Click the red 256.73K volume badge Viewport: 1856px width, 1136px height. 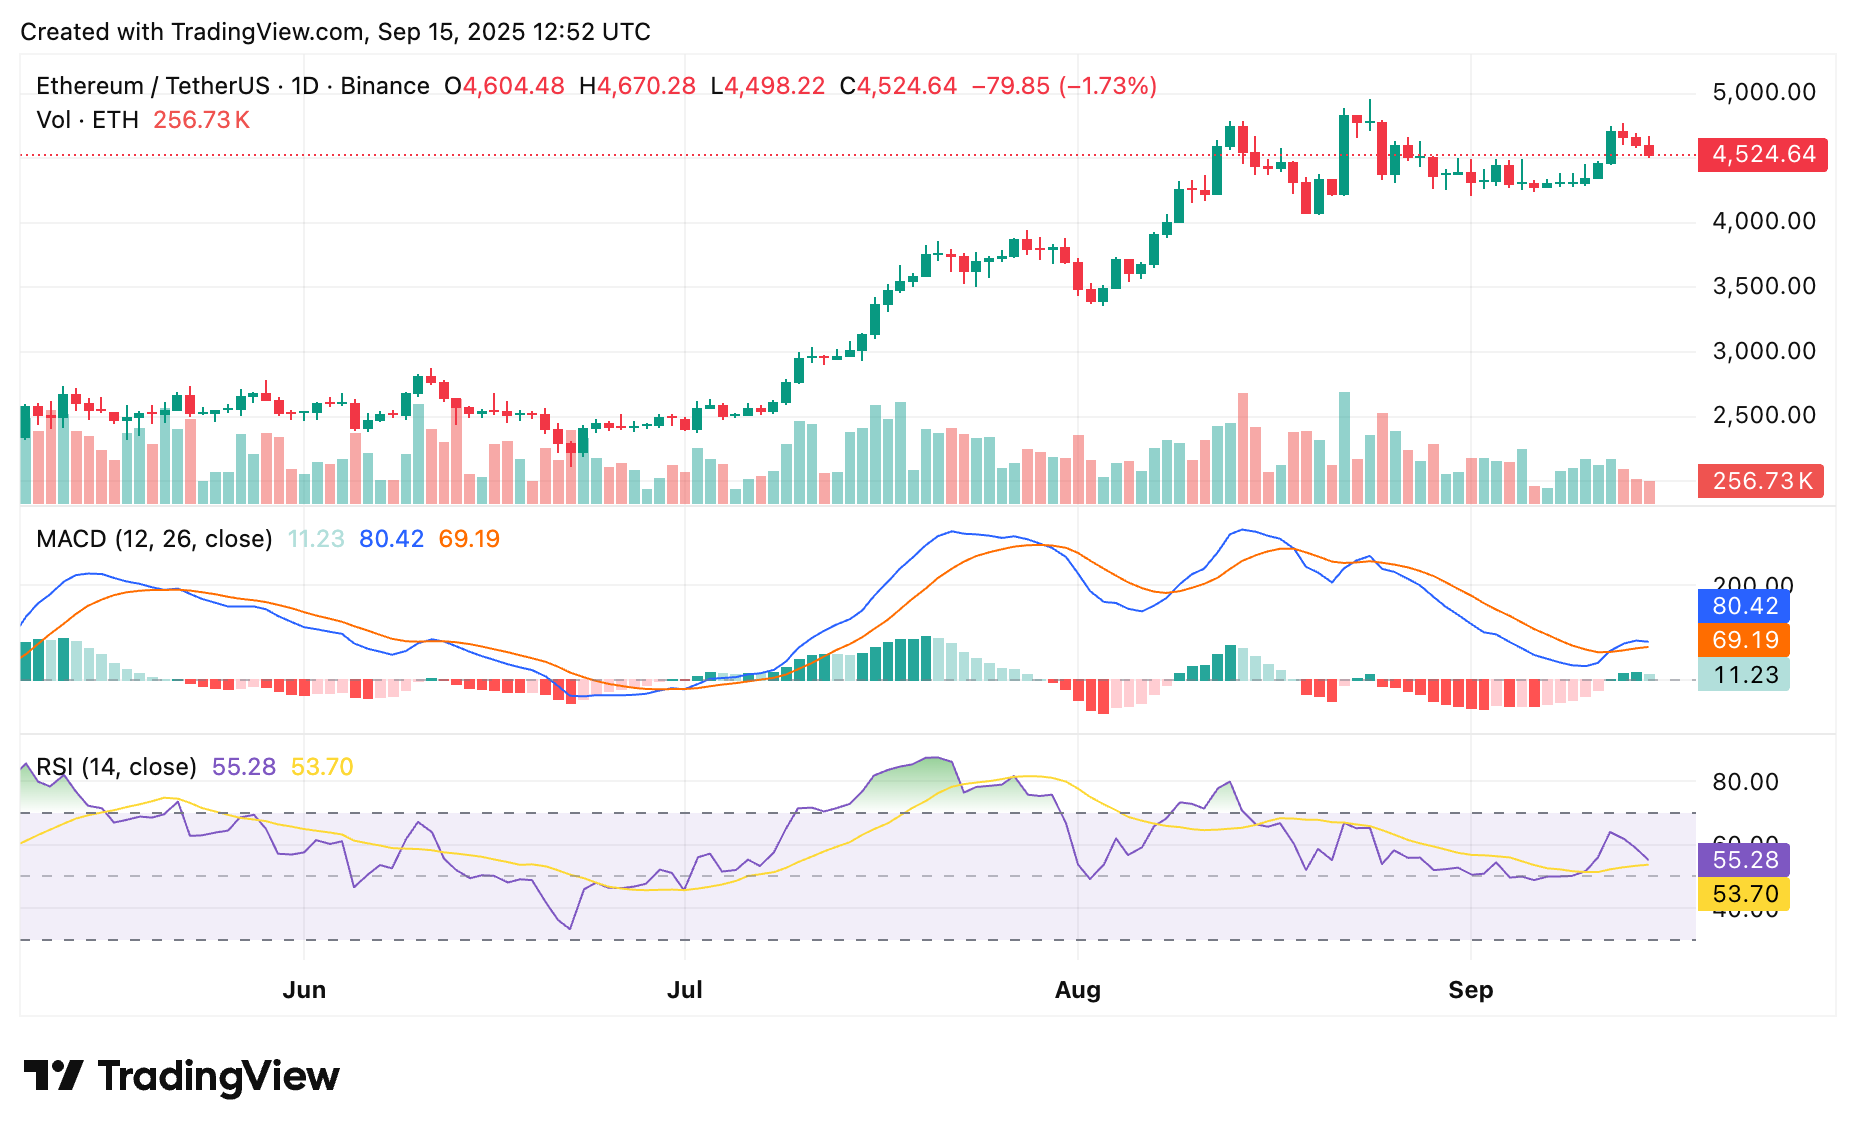pyautogui.click(x=1761, y=481)
